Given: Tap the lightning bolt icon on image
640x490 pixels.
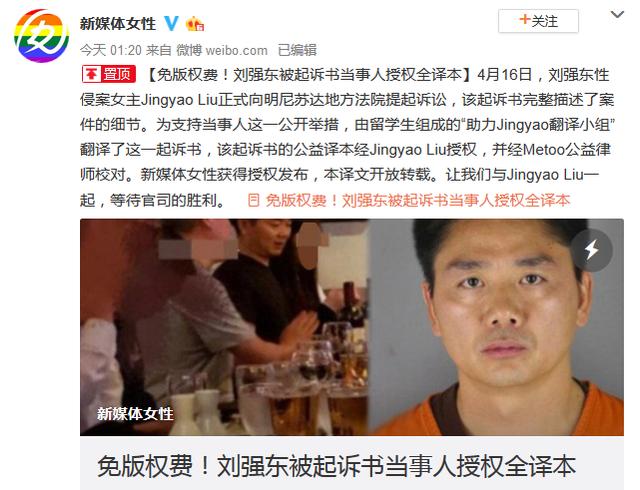Looking at the screenshot, I should [x=591, y=249].
